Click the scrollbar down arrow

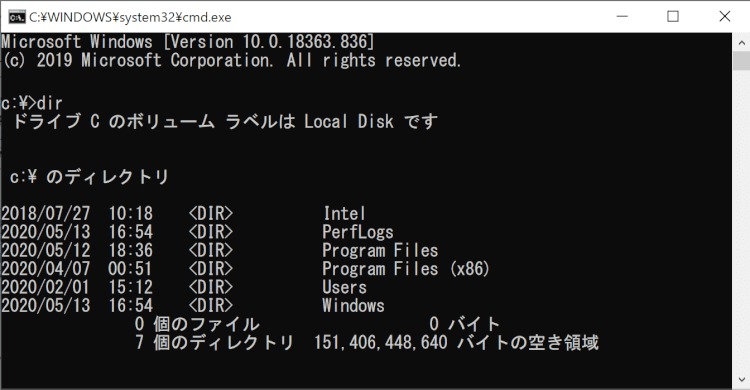click(x=741, y=380)
